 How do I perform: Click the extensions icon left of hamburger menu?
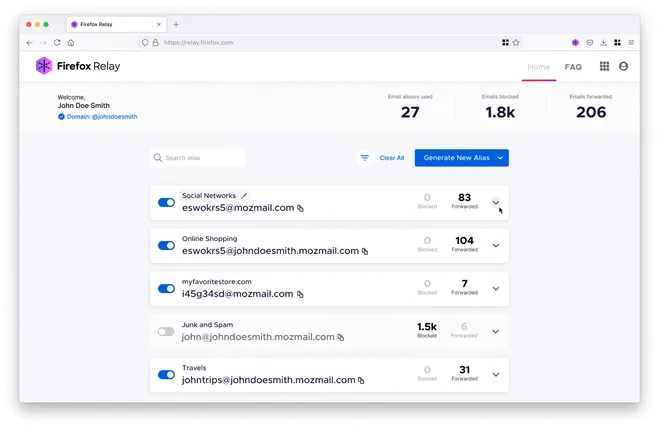[617, 43]
